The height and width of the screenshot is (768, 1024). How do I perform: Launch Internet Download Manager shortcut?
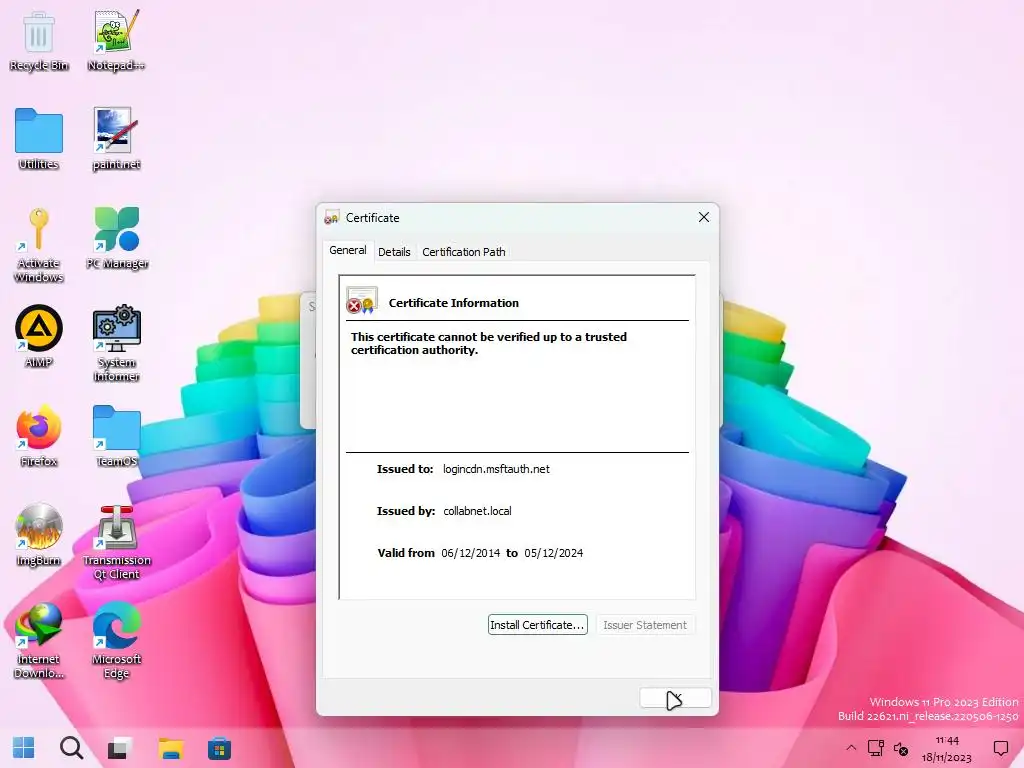tap(39, 641)
